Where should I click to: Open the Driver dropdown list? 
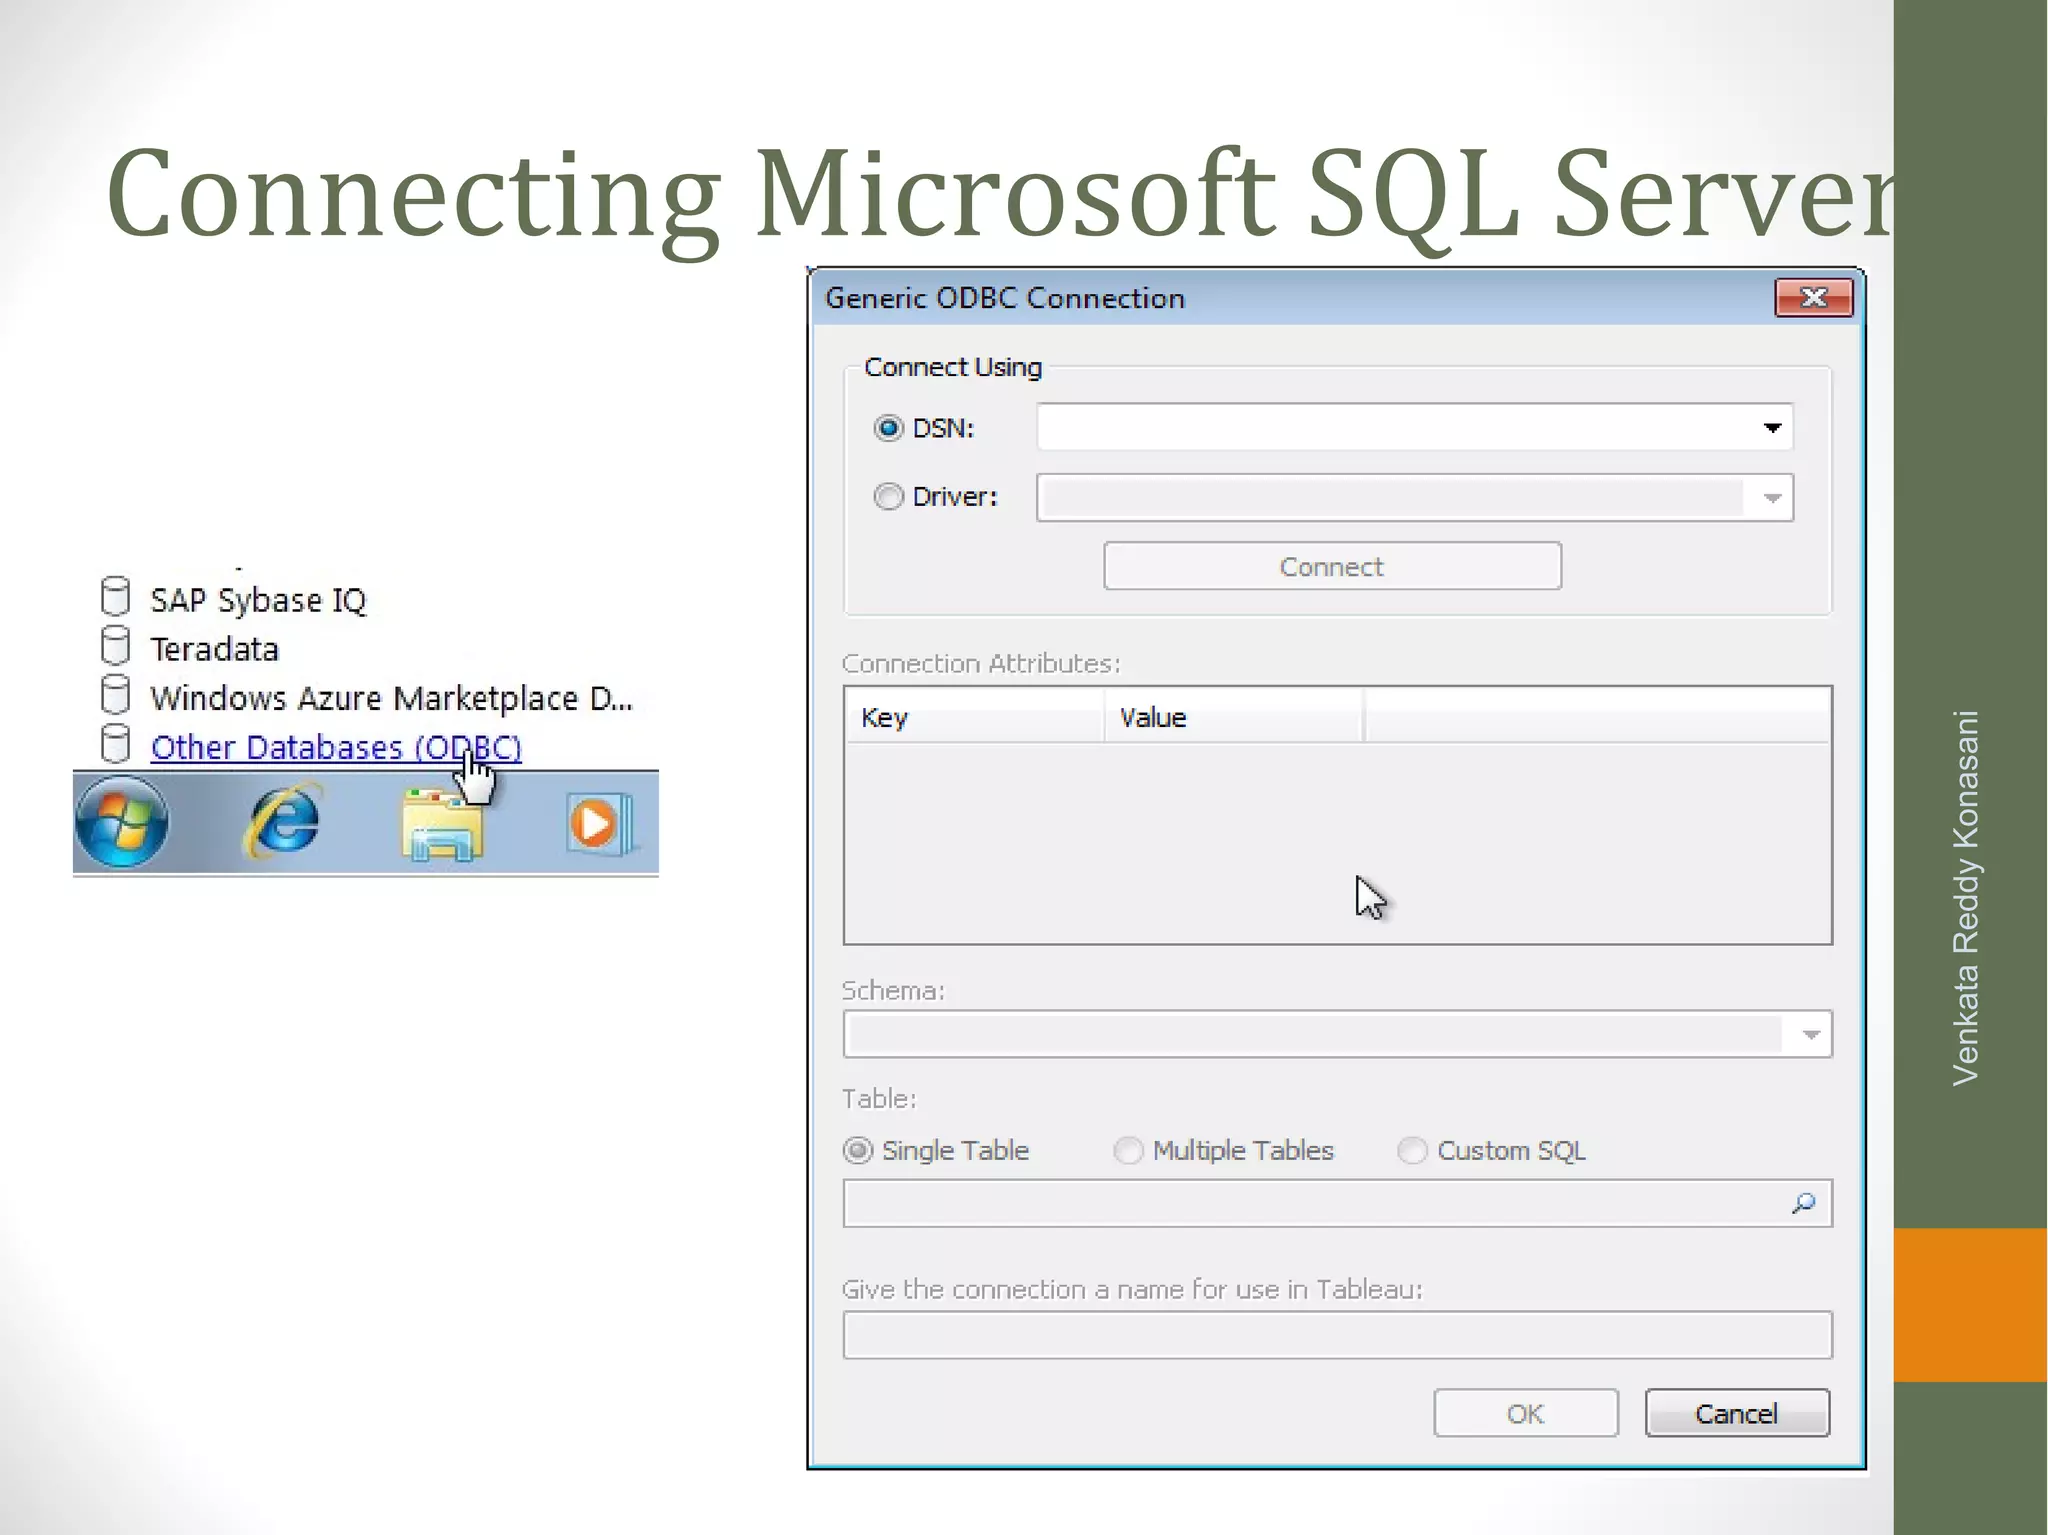(x=1772, y=497)
